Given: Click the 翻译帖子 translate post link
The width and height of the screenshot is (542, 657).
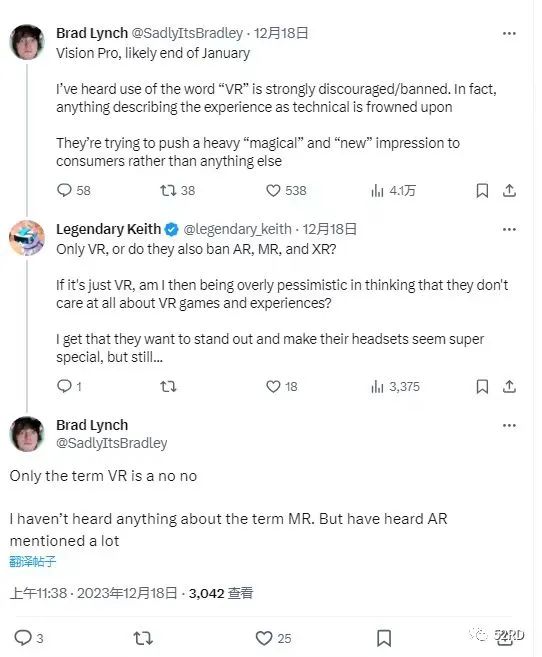Looking at the screenshot, I should coord(32,561).
